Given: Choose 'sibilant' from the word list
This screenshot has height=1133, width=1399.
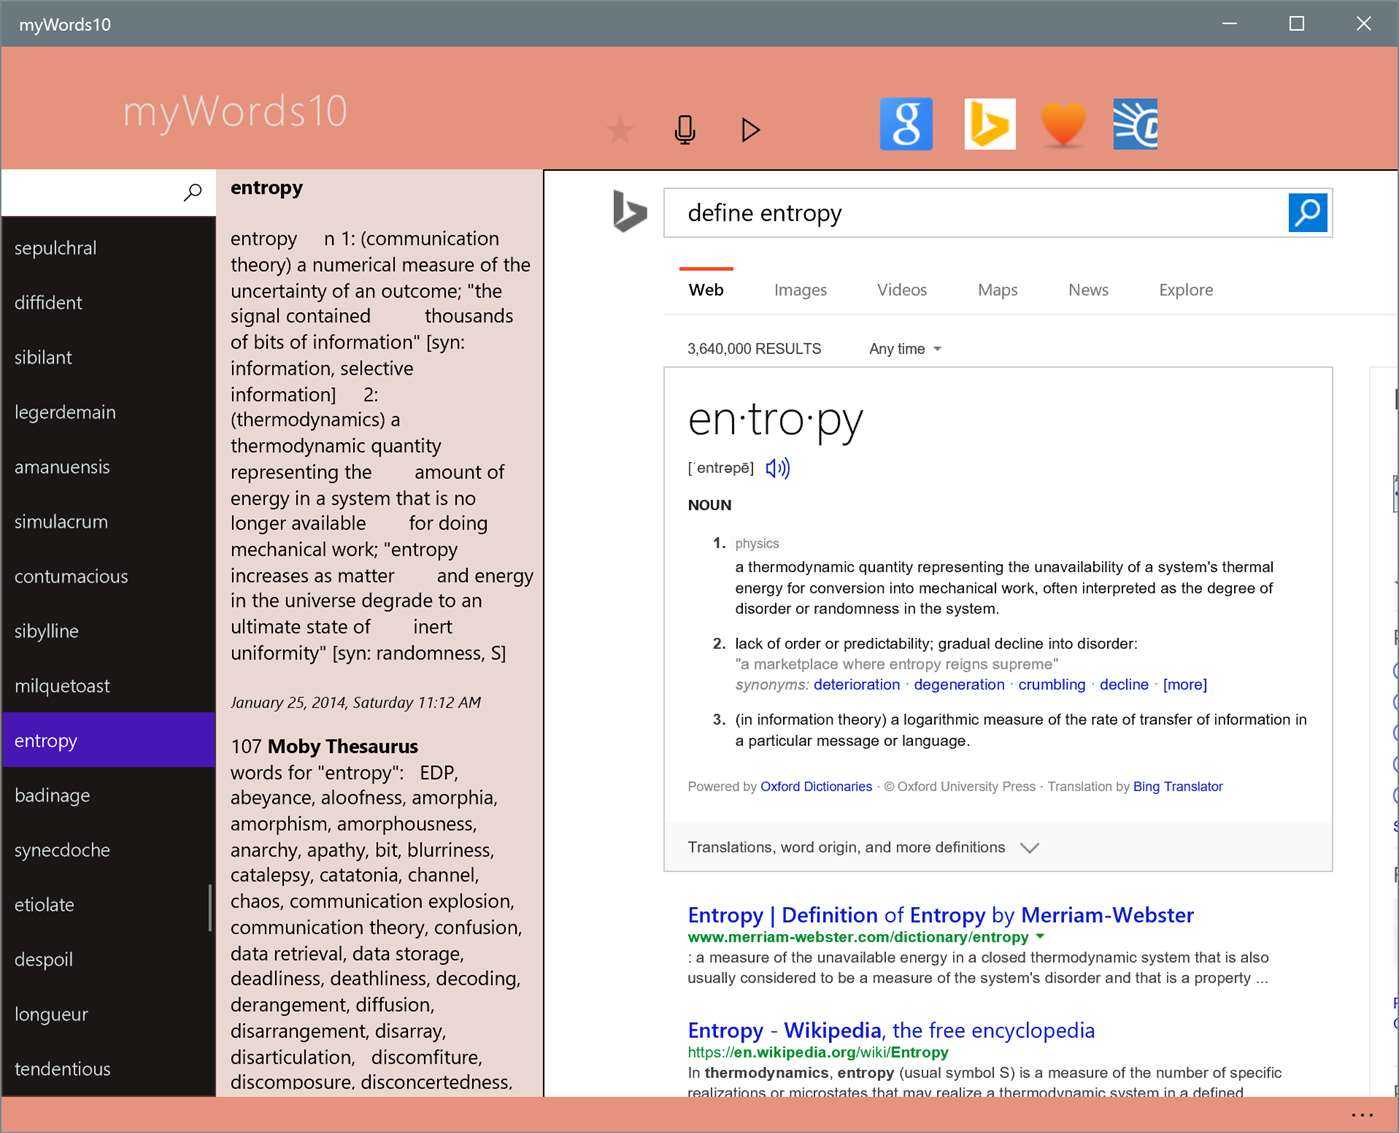Looking at the screenshot, I should coord(108,358).
